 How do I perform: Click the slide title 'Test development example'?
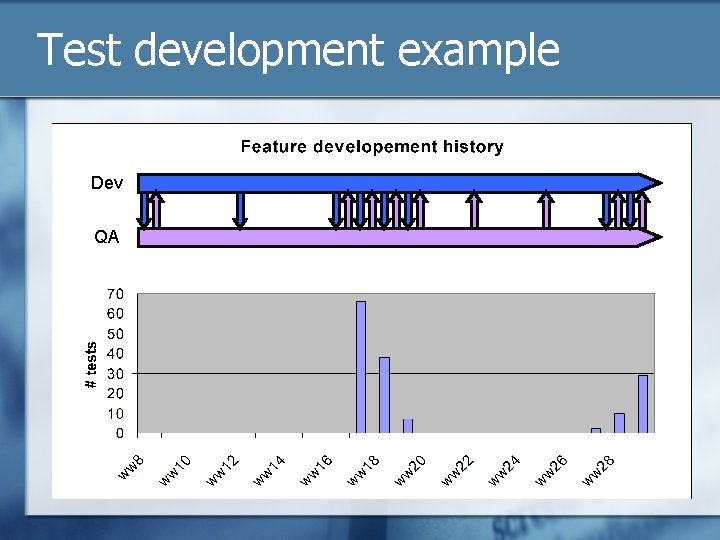point(298,50)
